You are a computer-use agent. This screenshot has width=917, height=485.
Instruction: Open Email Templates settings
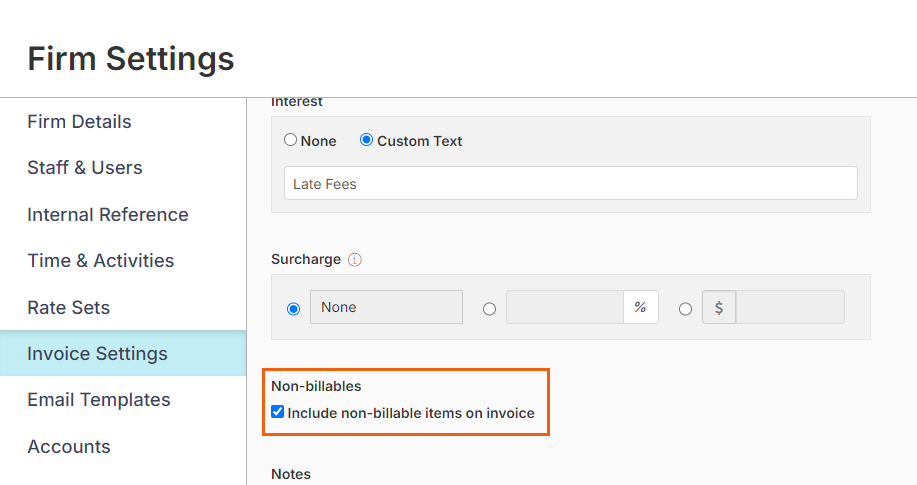(x=99, y=400)
